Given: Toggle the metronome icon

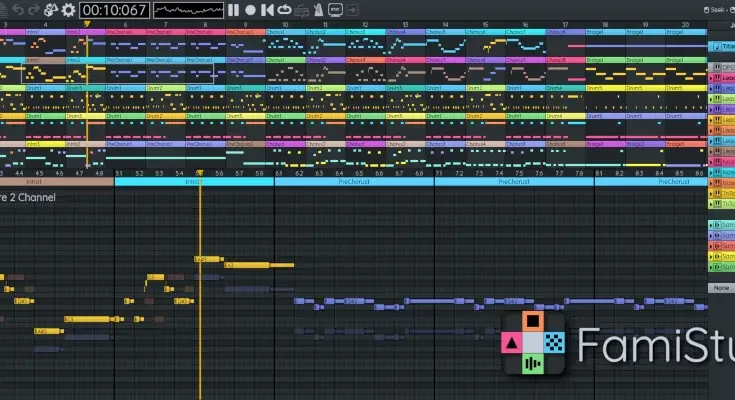Looking at the screenshot, I should (x=318, y=9).
